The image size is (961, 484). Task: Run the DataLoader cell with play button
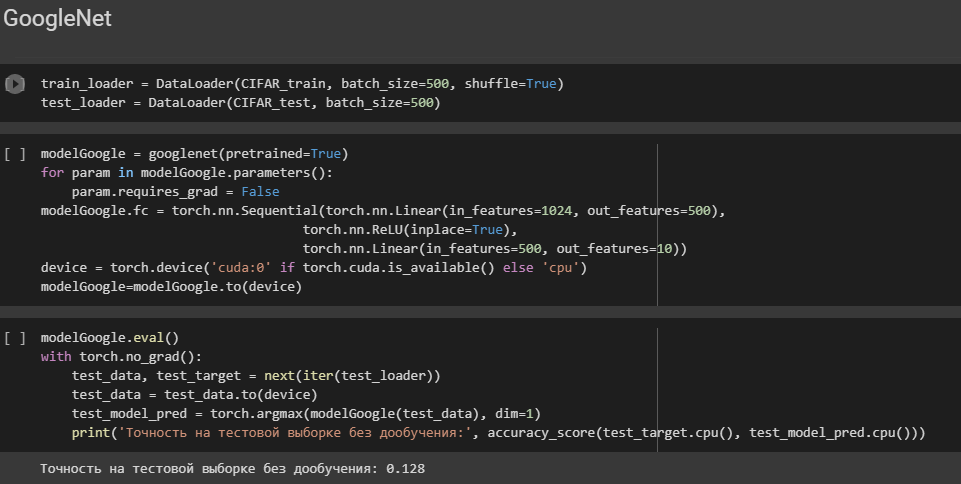click(x=15, y=84)
